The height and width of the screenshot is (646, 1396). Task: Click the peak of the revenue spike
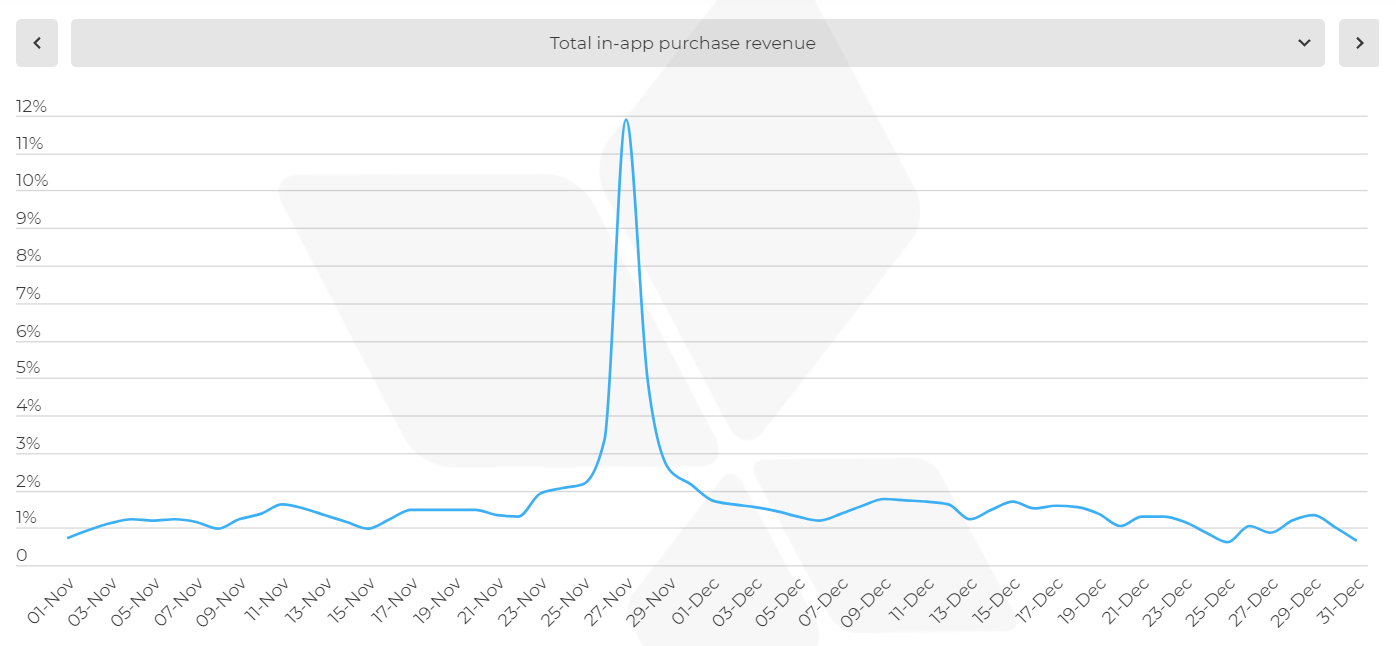tap(626, 120)
